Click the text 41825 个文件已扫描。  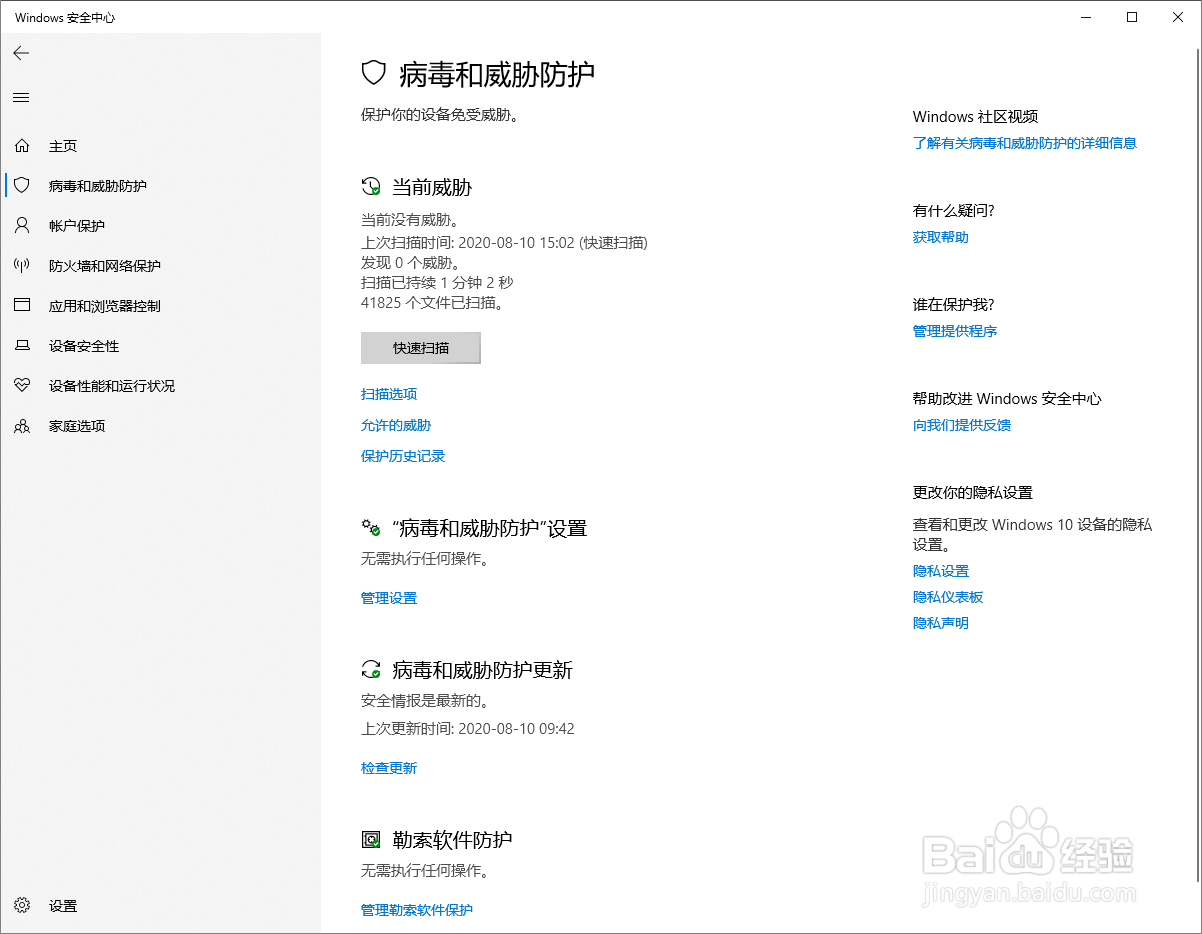coord(434,303)
